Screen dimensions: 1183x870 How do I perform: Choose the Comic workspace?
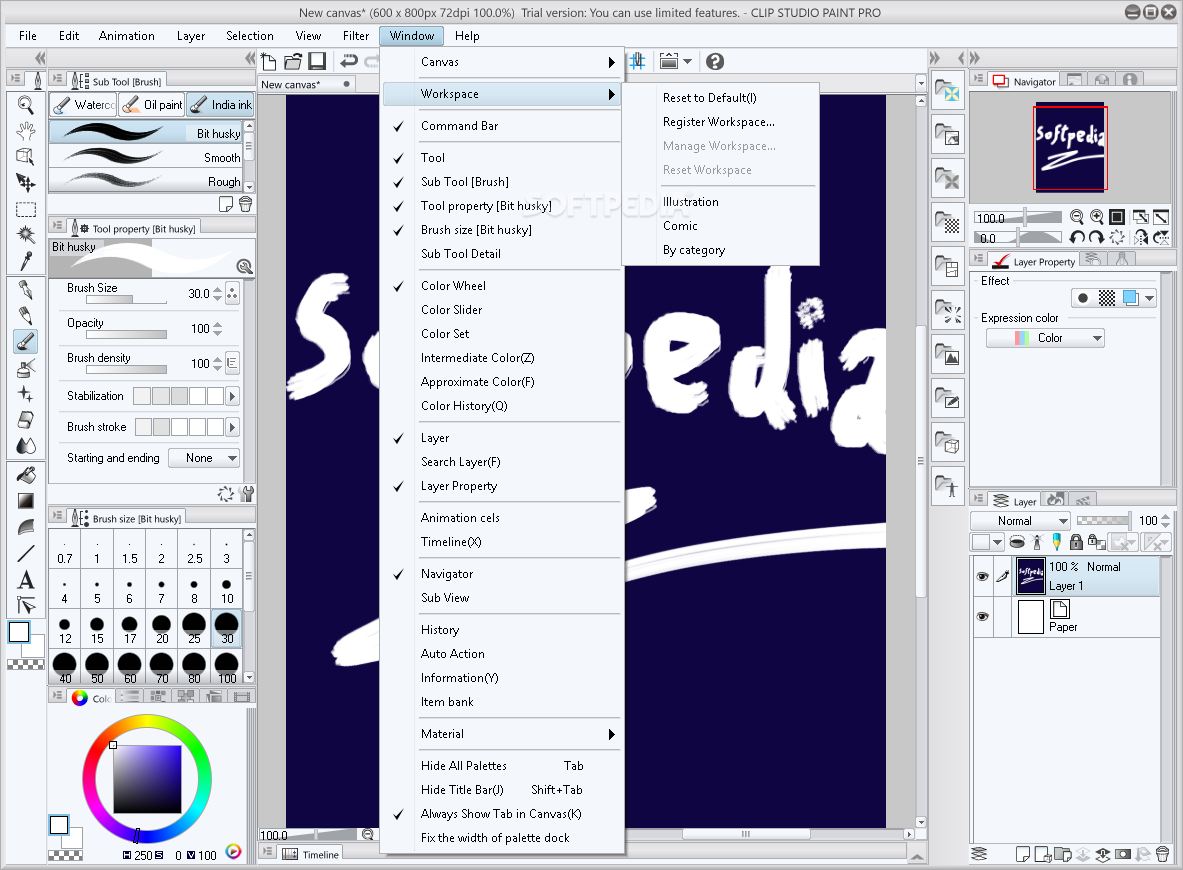click(680, 226)
